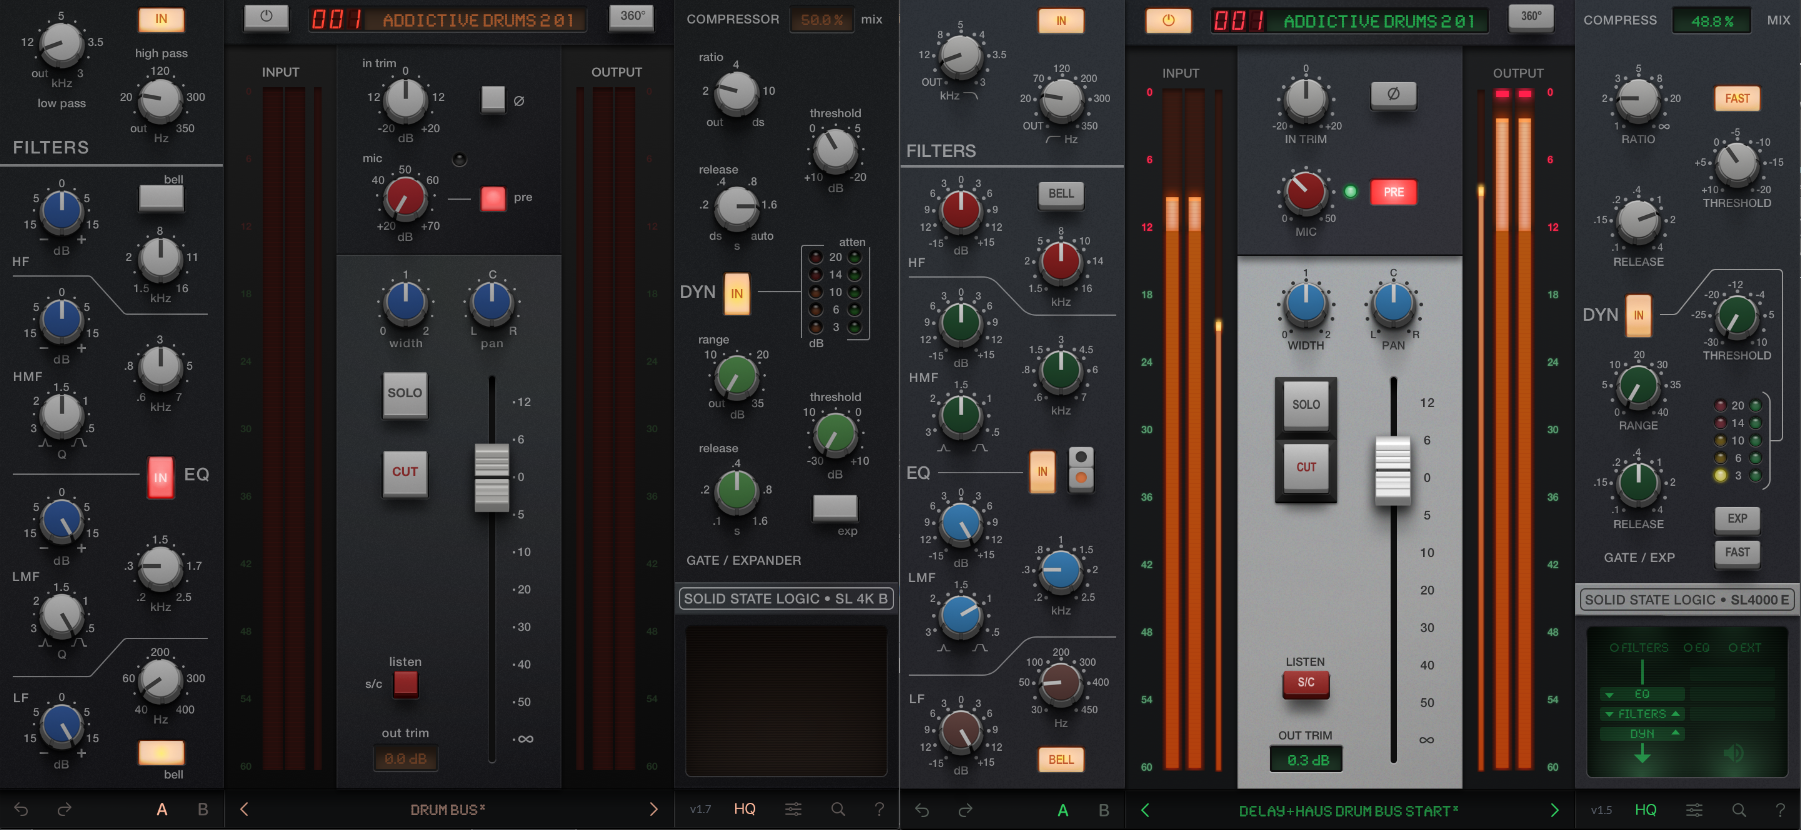Viewport: 1801px width, 830px height.
Task: Click power bypass icon of SL 4K B
Action: pyautogui.click(x=266, y=17)
